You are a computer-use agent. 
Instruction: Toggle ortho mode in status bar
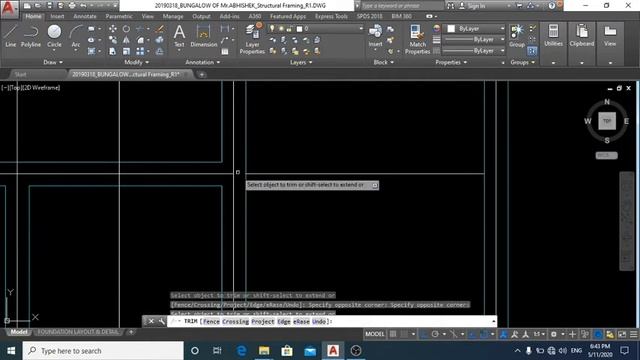pyautogui.click(x=424, y=334)
